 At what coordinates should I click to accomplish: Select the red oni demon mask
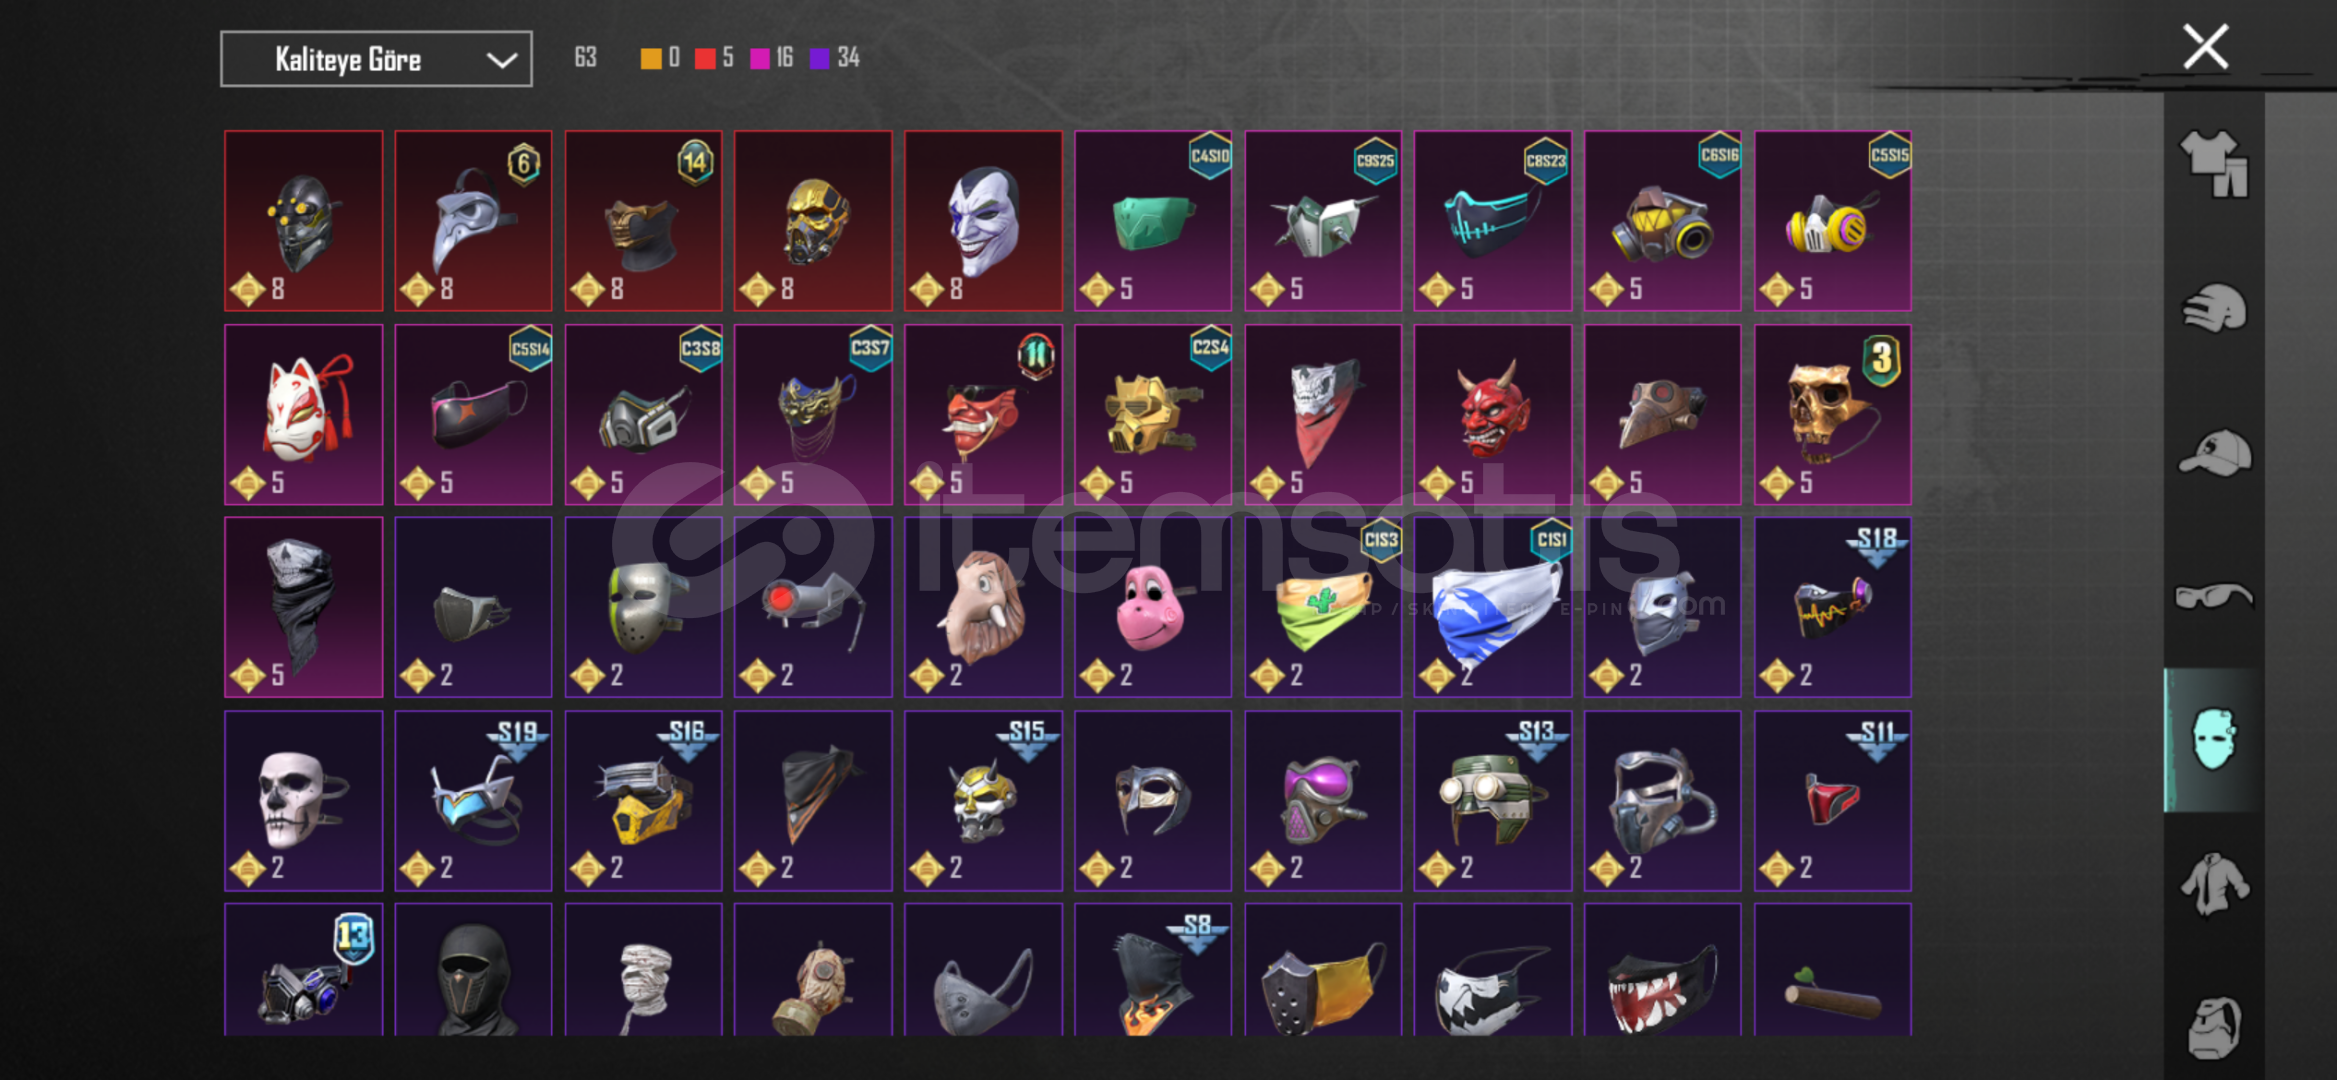tap(1492, 414)
